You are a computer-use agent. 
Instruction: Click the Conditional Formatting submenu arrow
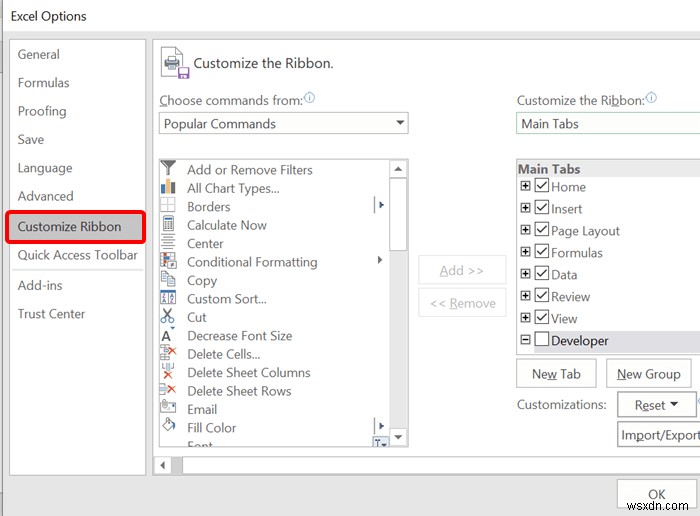380,260
